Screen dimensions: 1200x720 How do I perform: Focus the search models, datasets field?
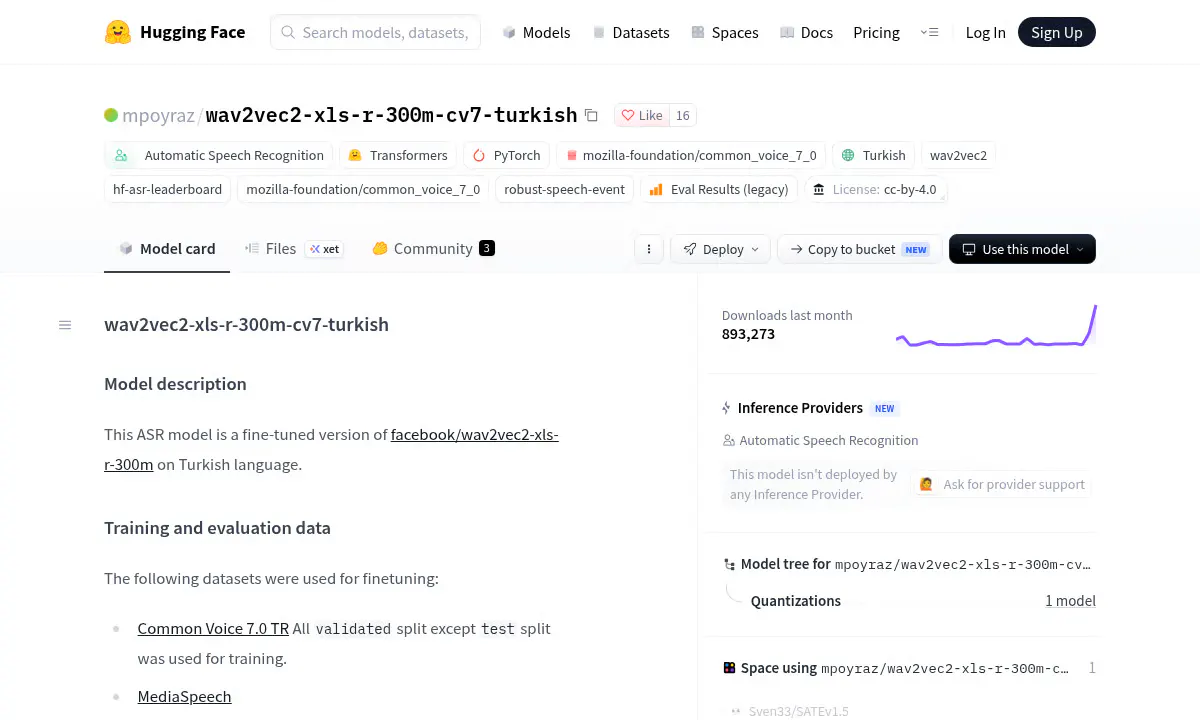[376, 32]
